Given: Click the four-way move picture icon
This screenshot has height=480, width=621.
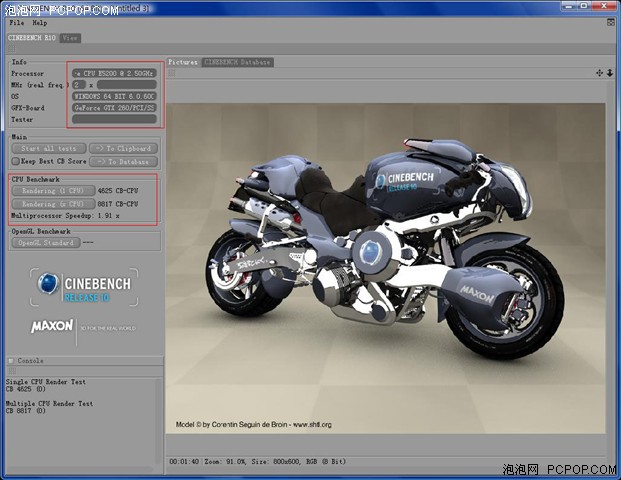Looking at the screenshot, I should tap(599, 73).
